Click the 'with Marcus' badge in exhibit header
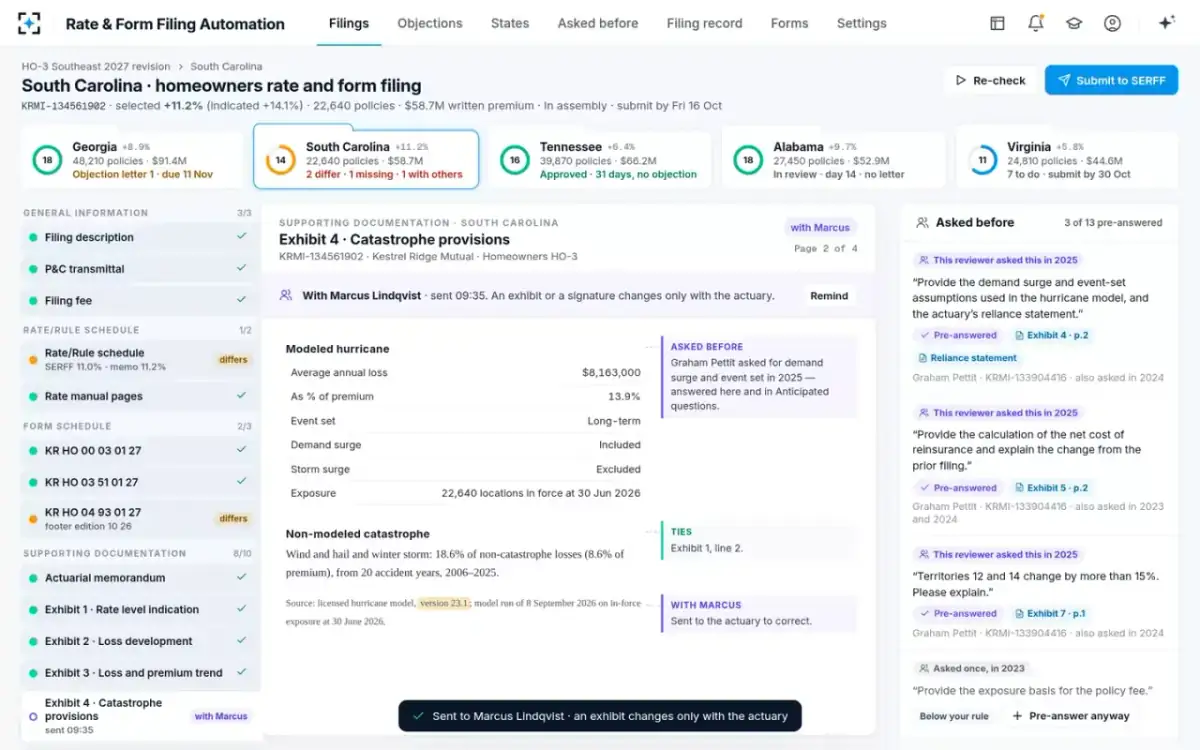 820,227
